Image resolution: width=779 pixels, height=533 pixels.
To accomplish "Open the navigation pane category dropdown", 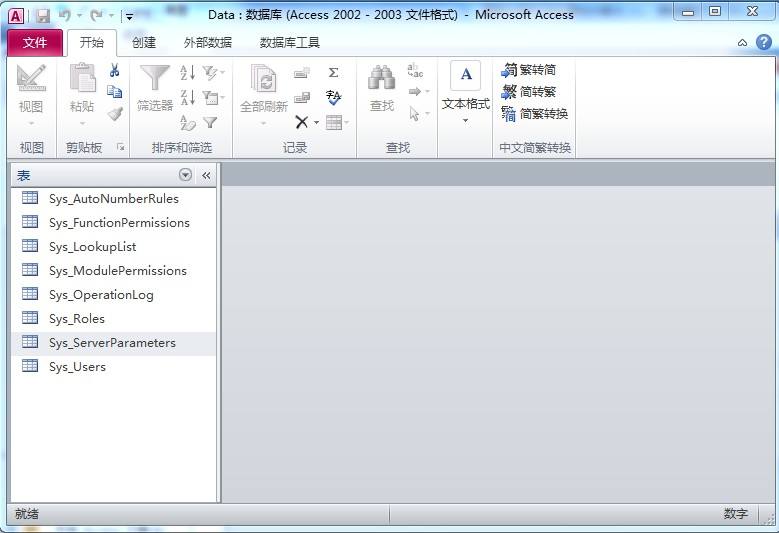I will click(186, 175).
